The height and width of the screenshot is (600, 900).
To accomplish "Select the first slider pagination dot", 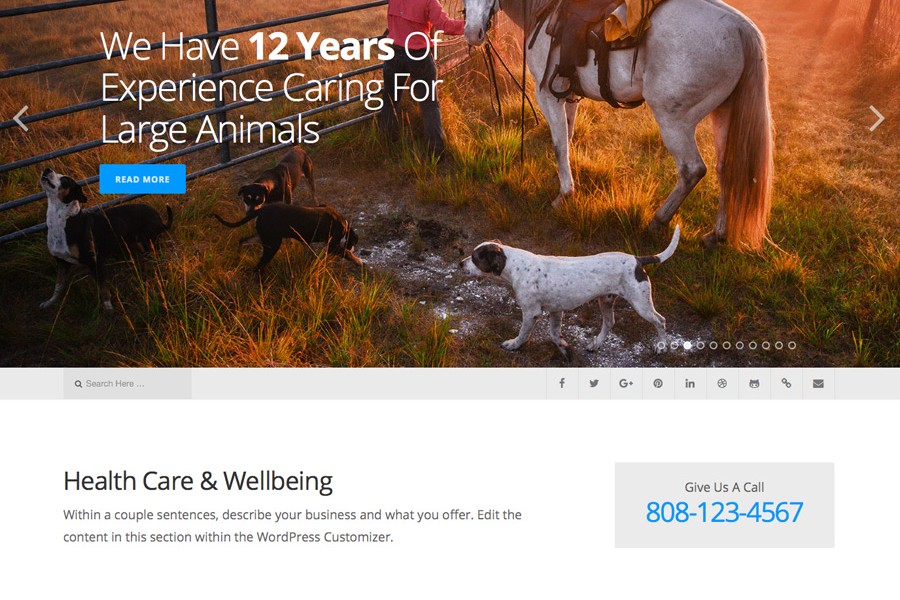I will click(x=661, y=346).
